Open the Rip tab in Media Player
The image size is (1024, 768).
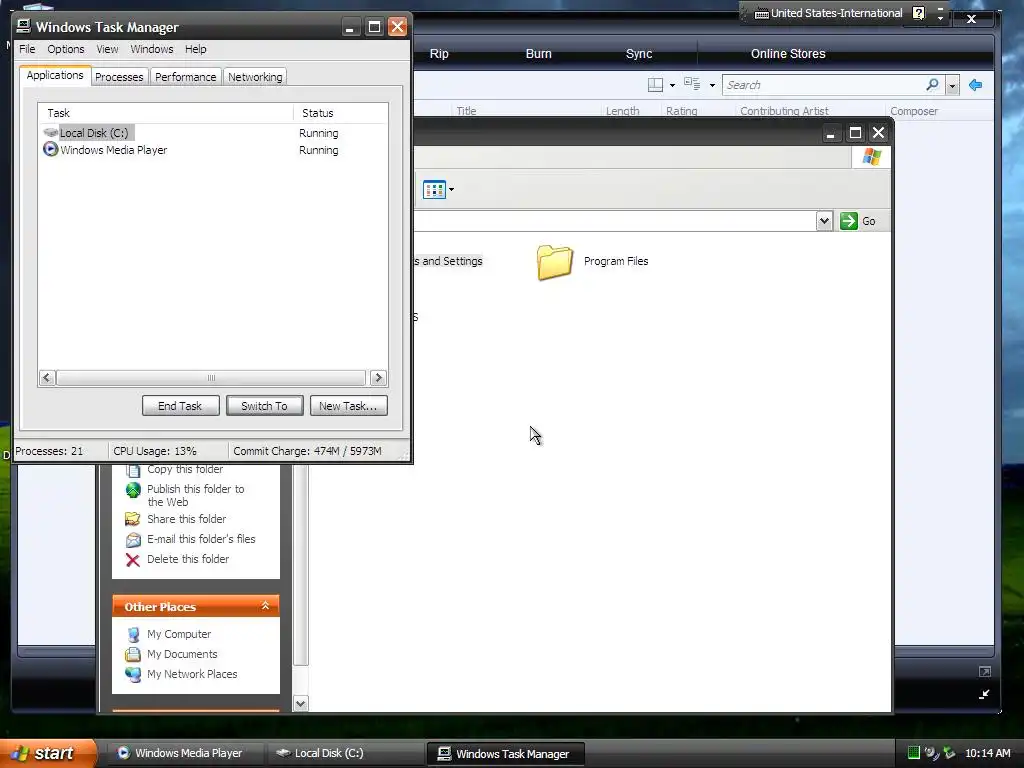pyautogui.click(x=439, y=54)
